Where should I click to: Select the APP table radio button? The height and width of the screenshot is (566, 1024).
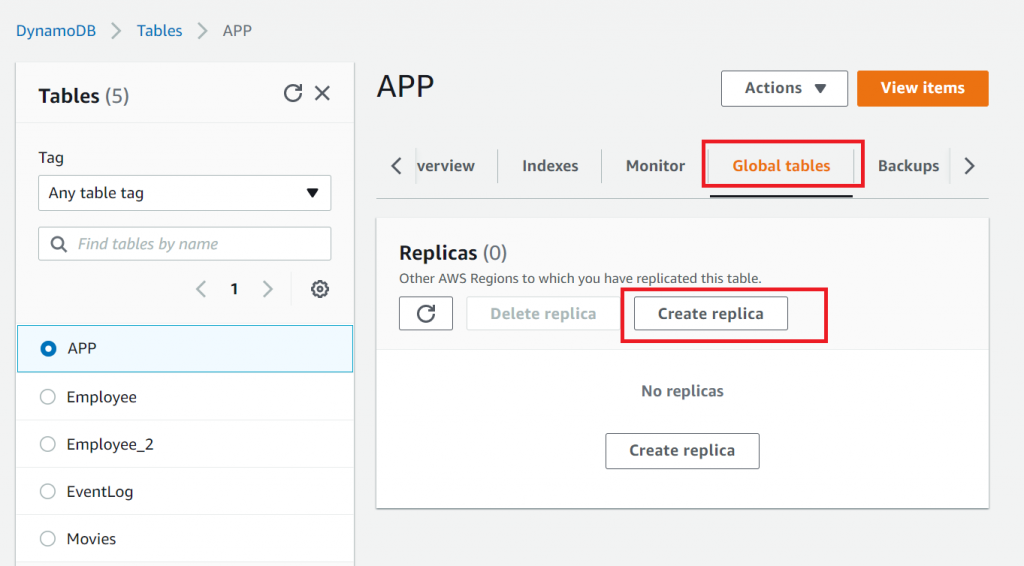tap(48, 349)
